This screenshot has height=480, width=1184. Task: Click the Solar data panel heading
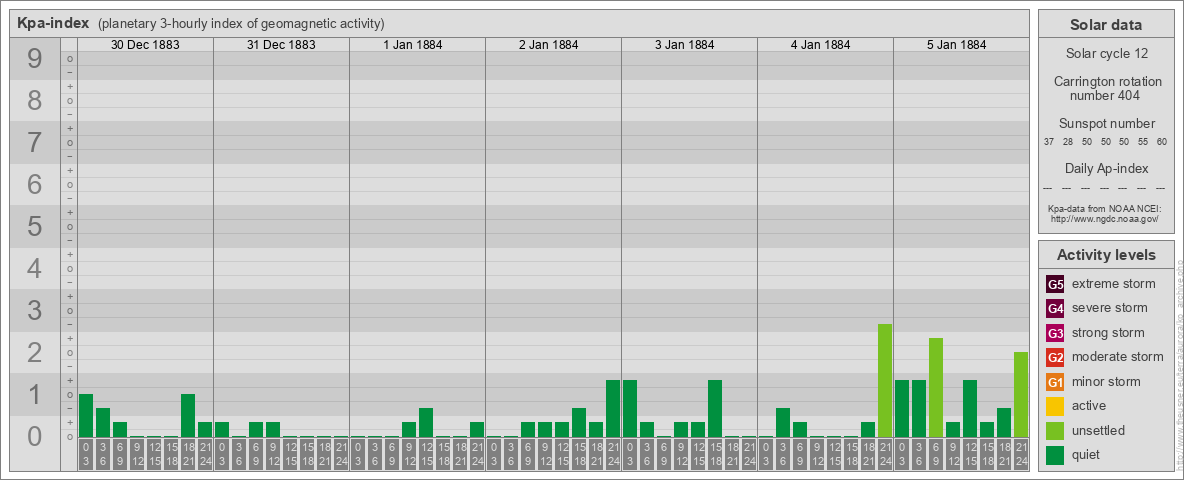pyautogui.click(x=1106, y=25)
